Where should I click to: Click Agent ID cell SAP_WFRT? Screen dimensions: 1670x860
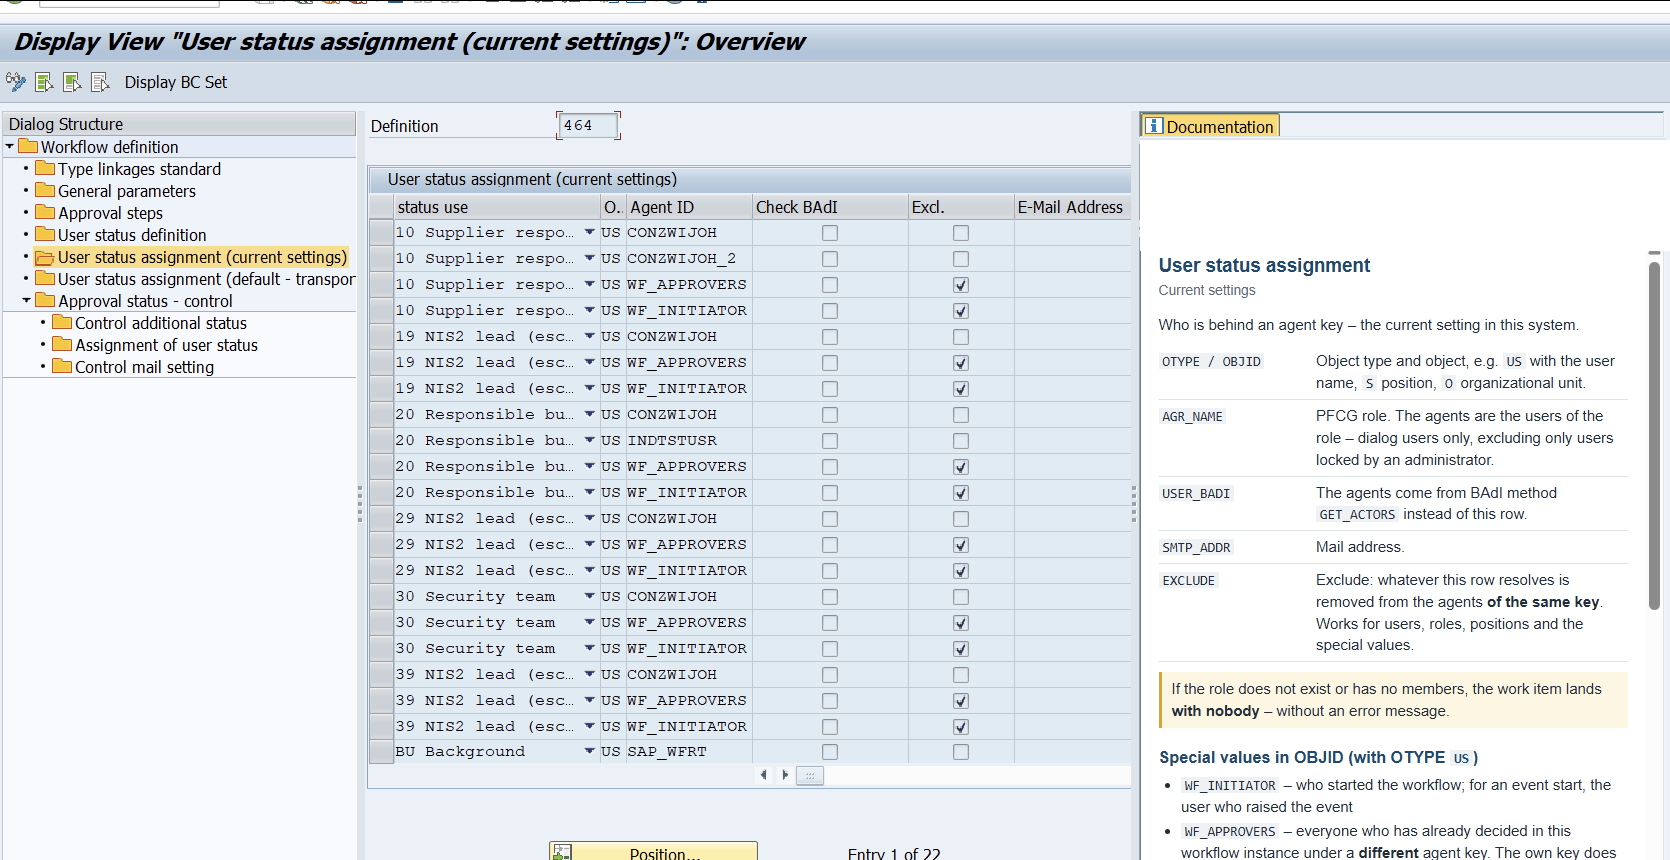coord(688,752)
